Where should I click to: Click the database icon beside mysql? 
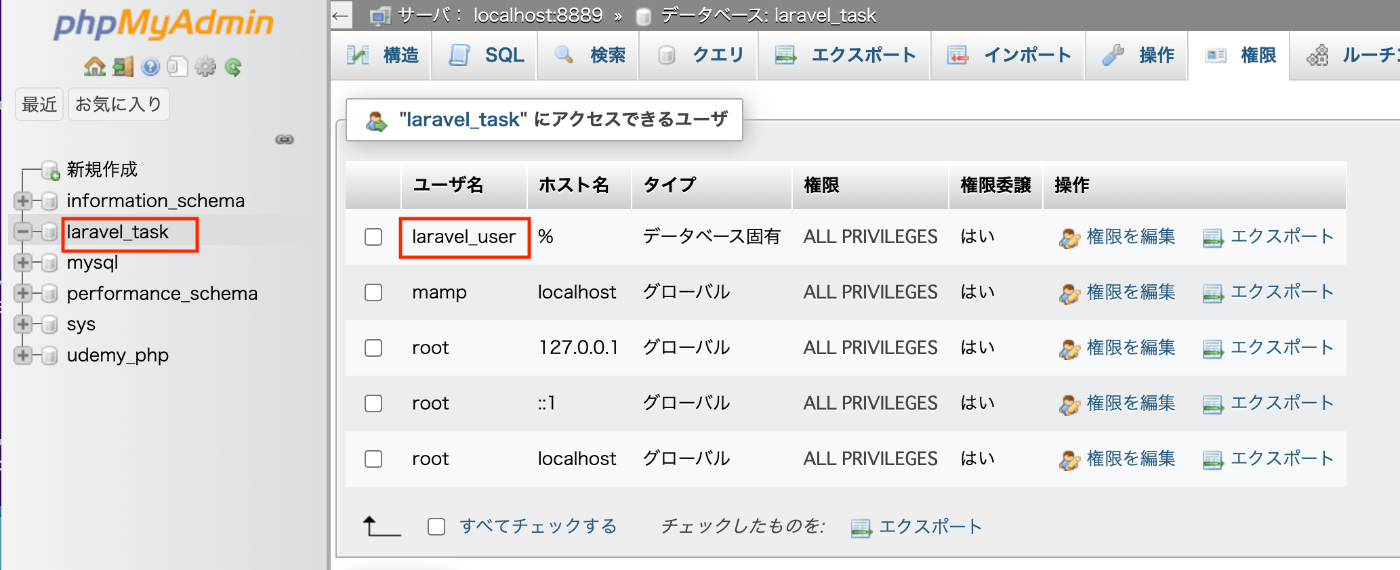pyautogui.click(x=48, y=263)
